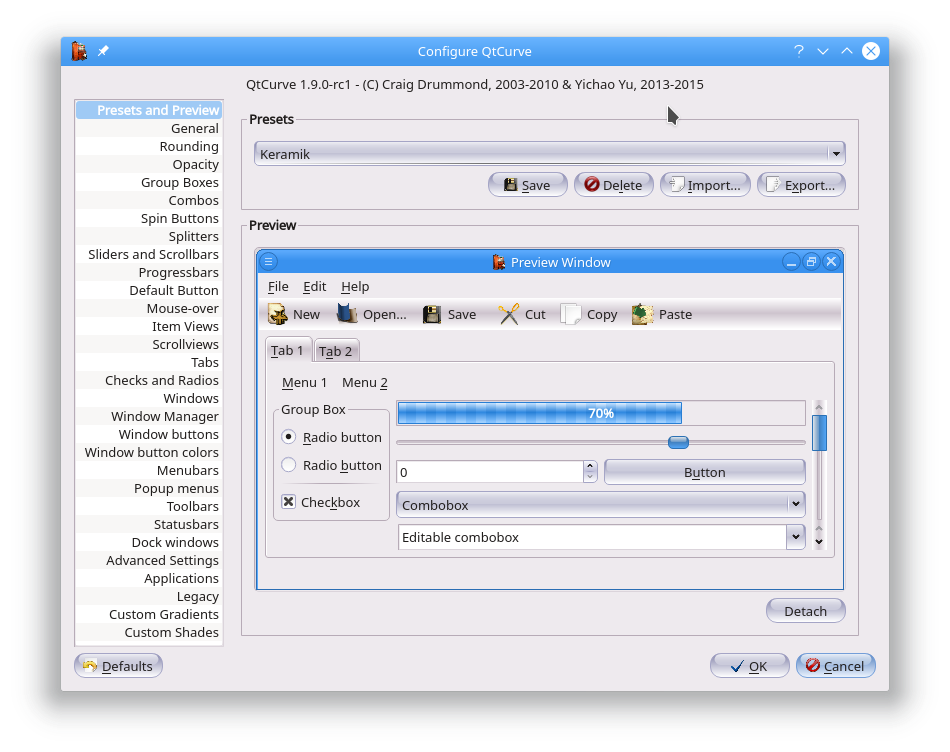Open Menu 2 in the tab
The height and width of the screenshot is (752, 950).
365,383
